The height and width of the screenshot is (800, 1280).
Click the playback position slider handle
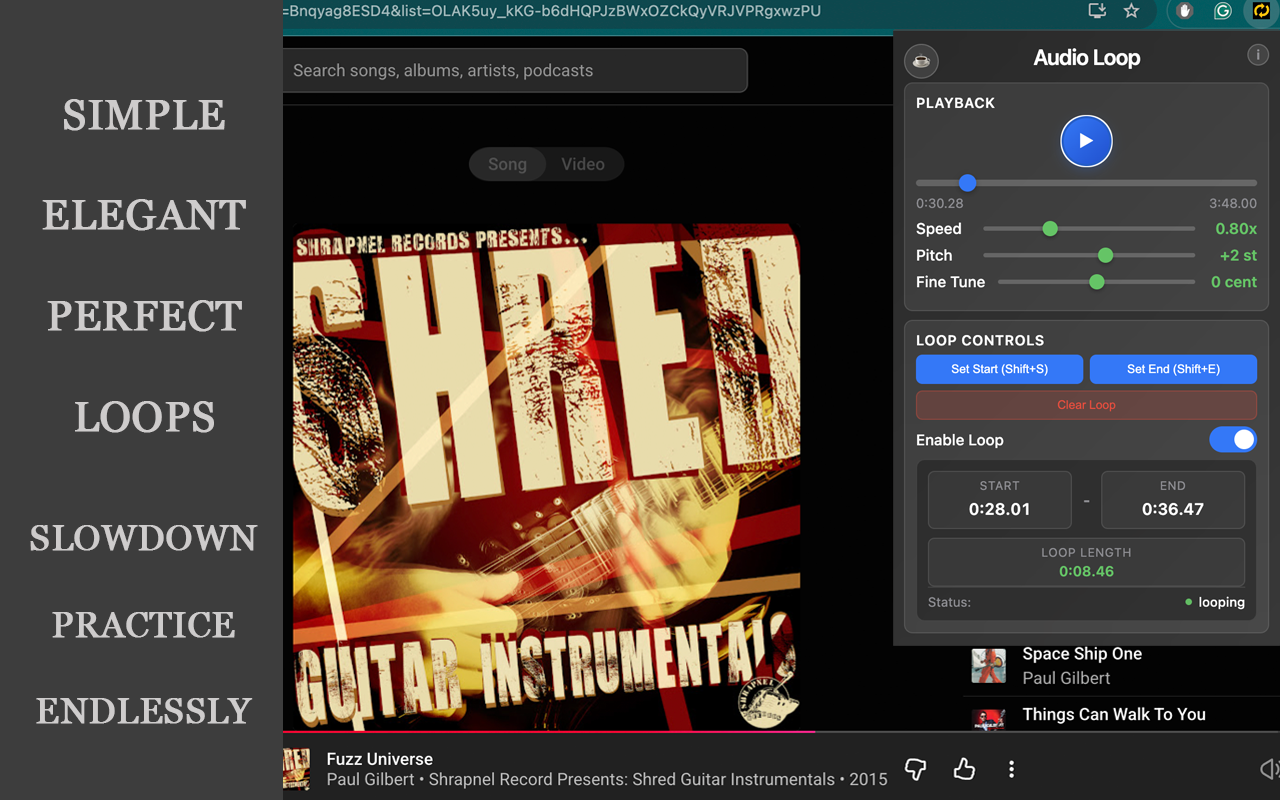(x=967, y=183)
